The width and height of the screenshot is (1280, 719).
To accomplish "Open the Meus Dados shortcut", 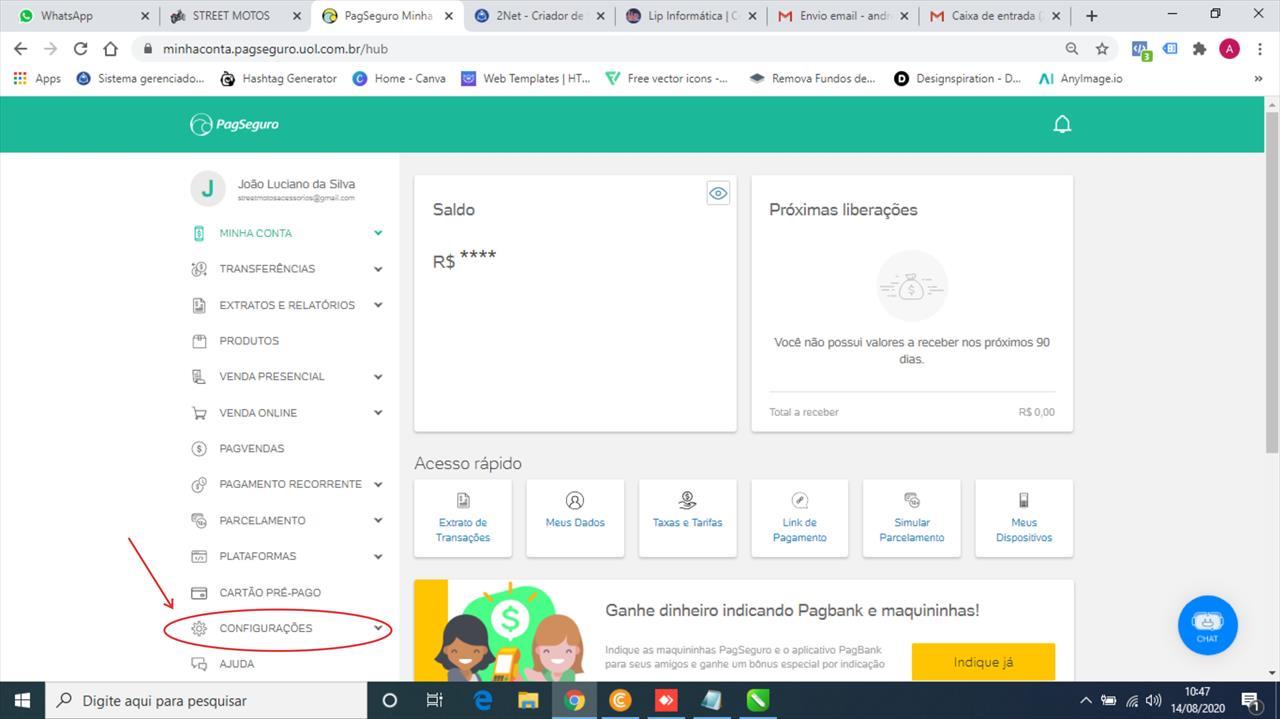I will tap(575, 518).
